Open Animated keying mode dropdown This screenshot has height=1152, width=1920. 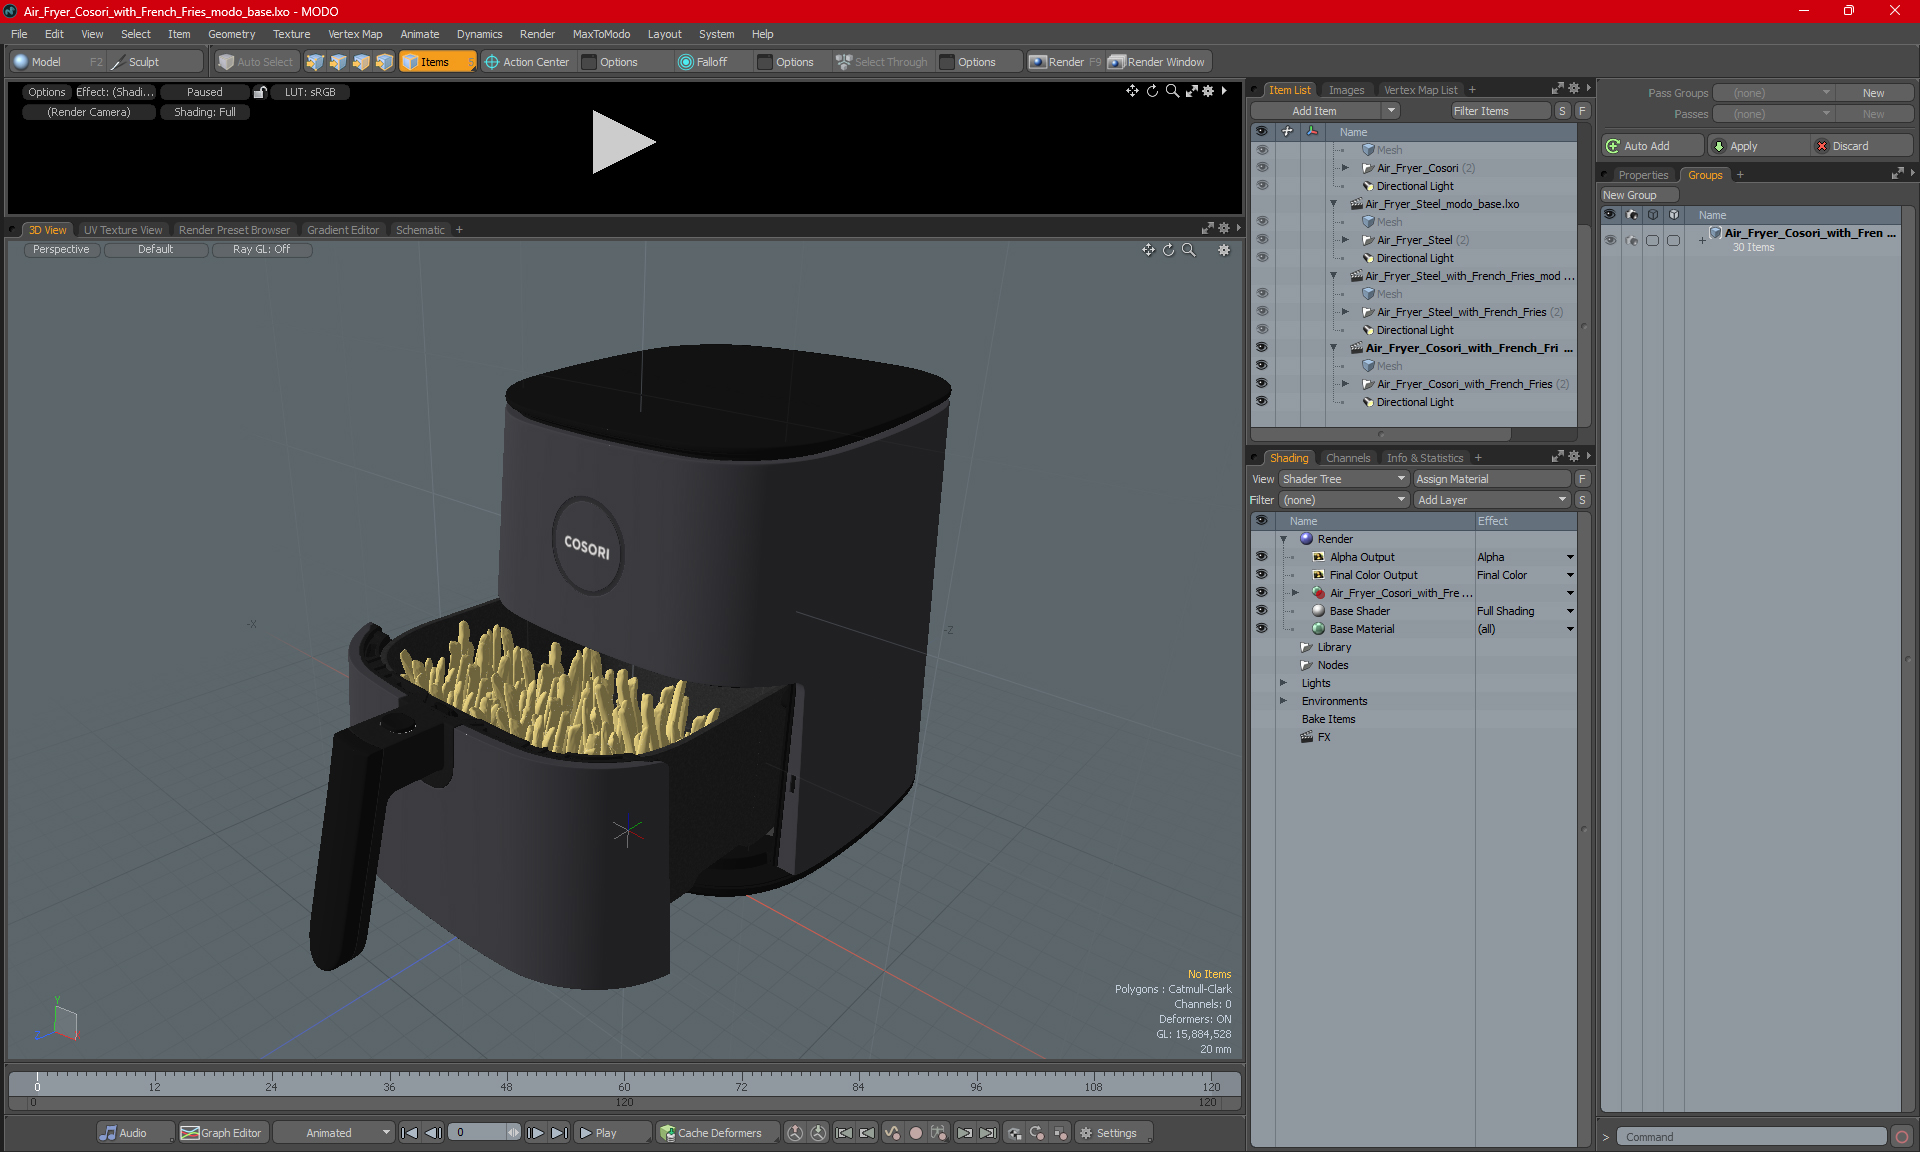(x=335, y=1133)
